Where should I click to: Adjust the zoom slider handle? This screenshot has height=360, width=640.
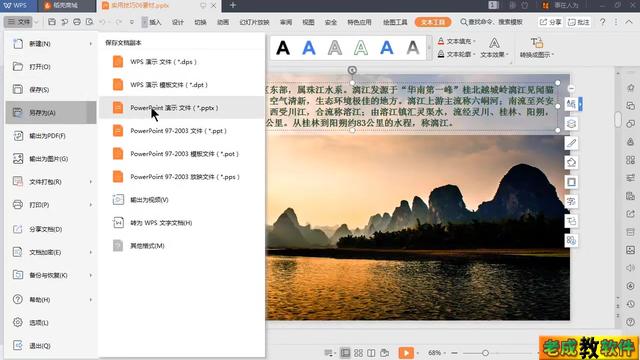coord(485,353)
